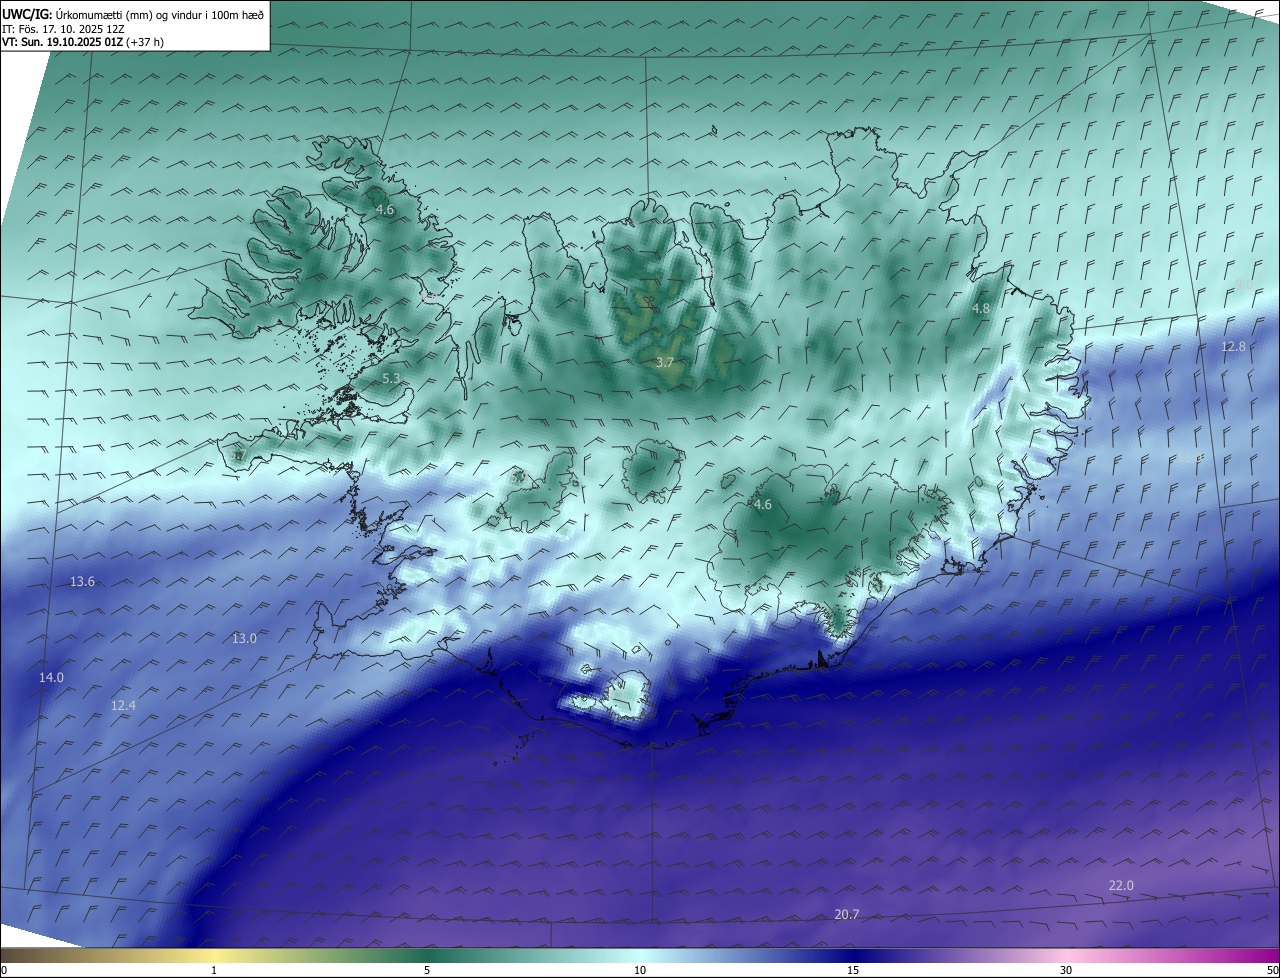
Task: Click the legend tick label '15'
Action: point(853,970)
